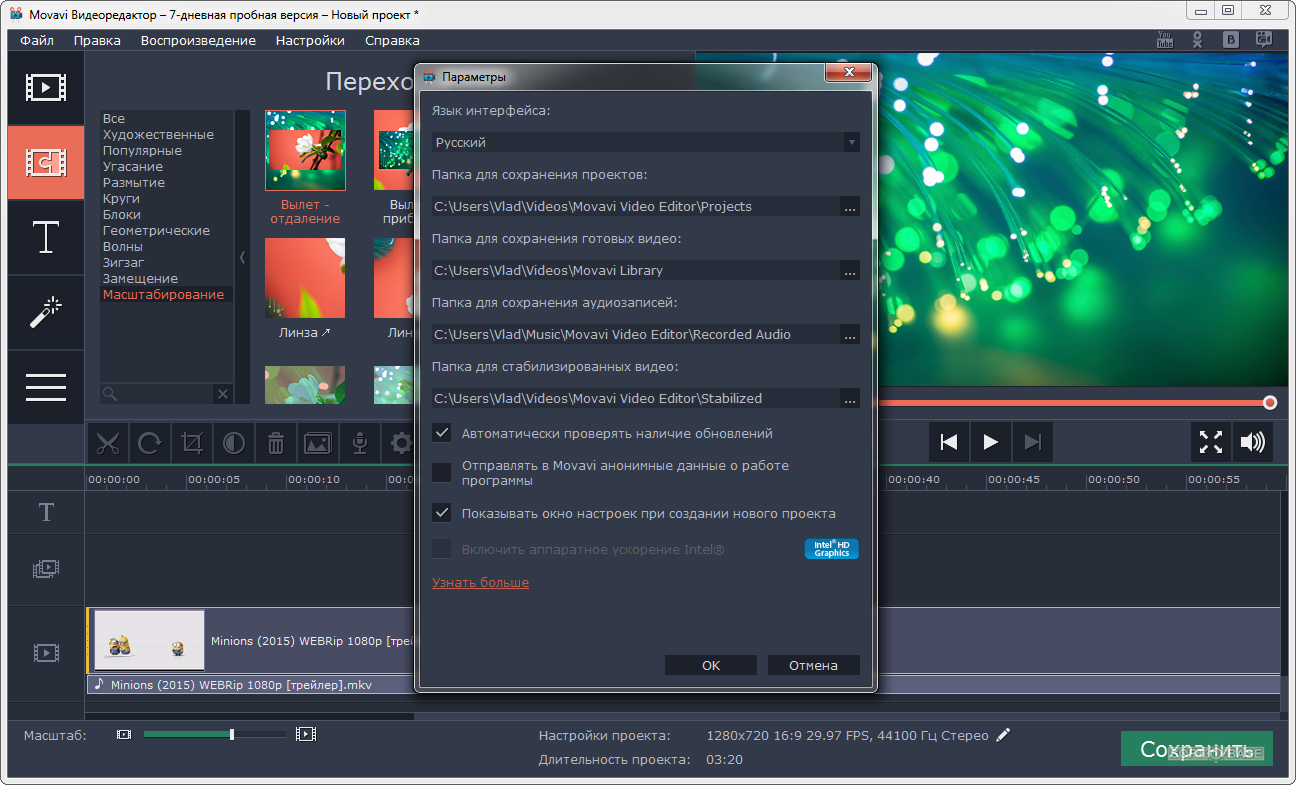1296x785 pixels.
Task: Click the microphone Record audio icon
Action: pos(360,442)
